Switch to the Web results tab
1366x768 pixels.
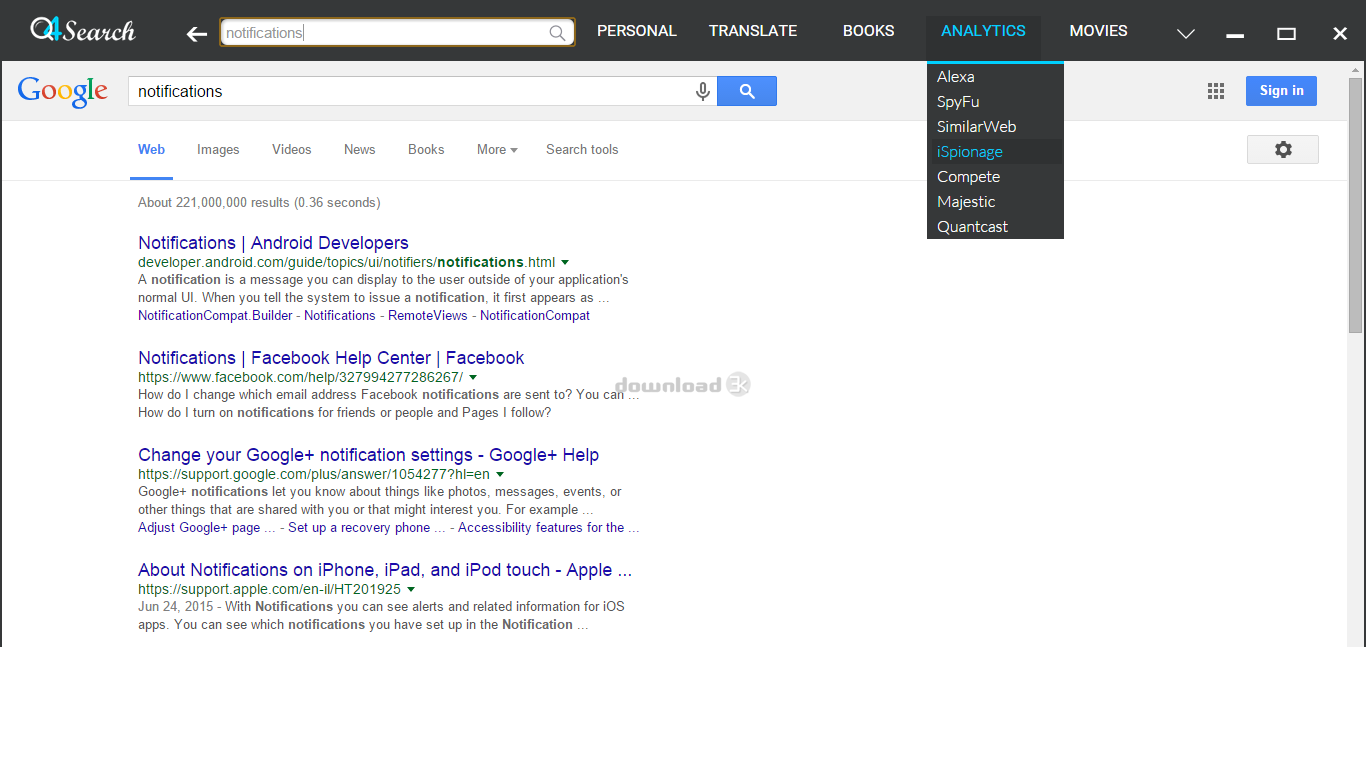tap(151, 149)
